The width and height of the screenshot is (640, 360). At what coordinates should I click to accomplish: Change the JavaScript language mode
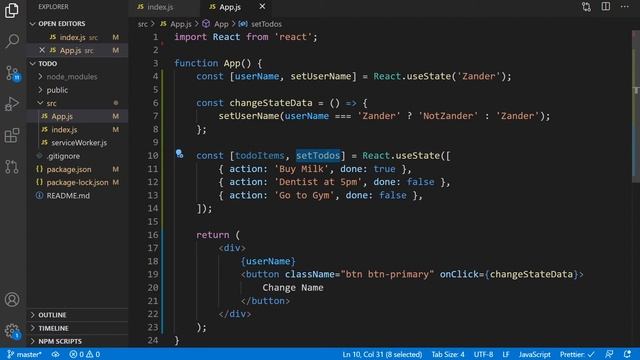coord(535,354)
